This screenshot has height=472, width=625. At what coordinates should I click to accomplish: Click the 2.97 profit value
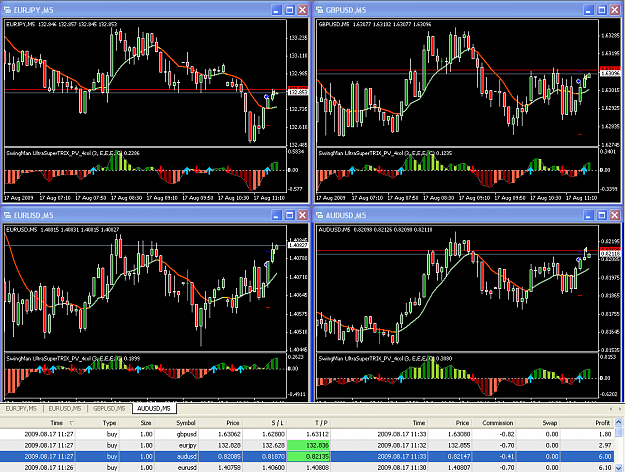pyautogui.click(x=605, y=445)
